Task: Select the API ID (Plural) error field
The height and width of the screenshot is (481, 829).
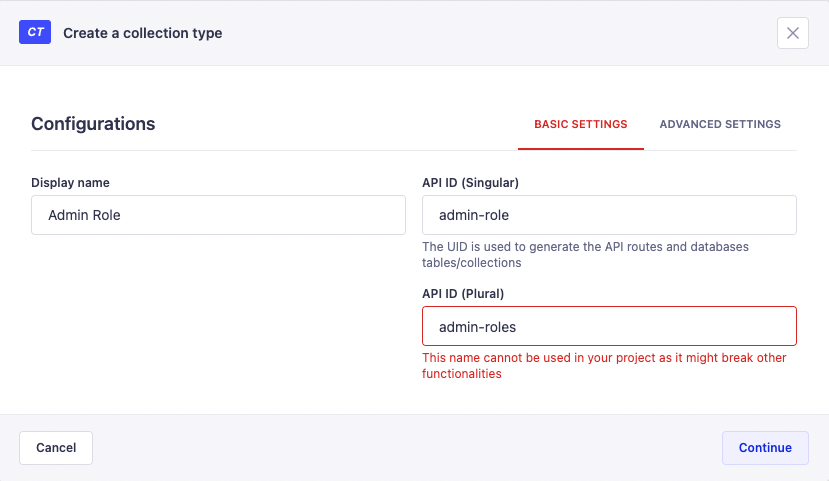Action: (609, 326)
